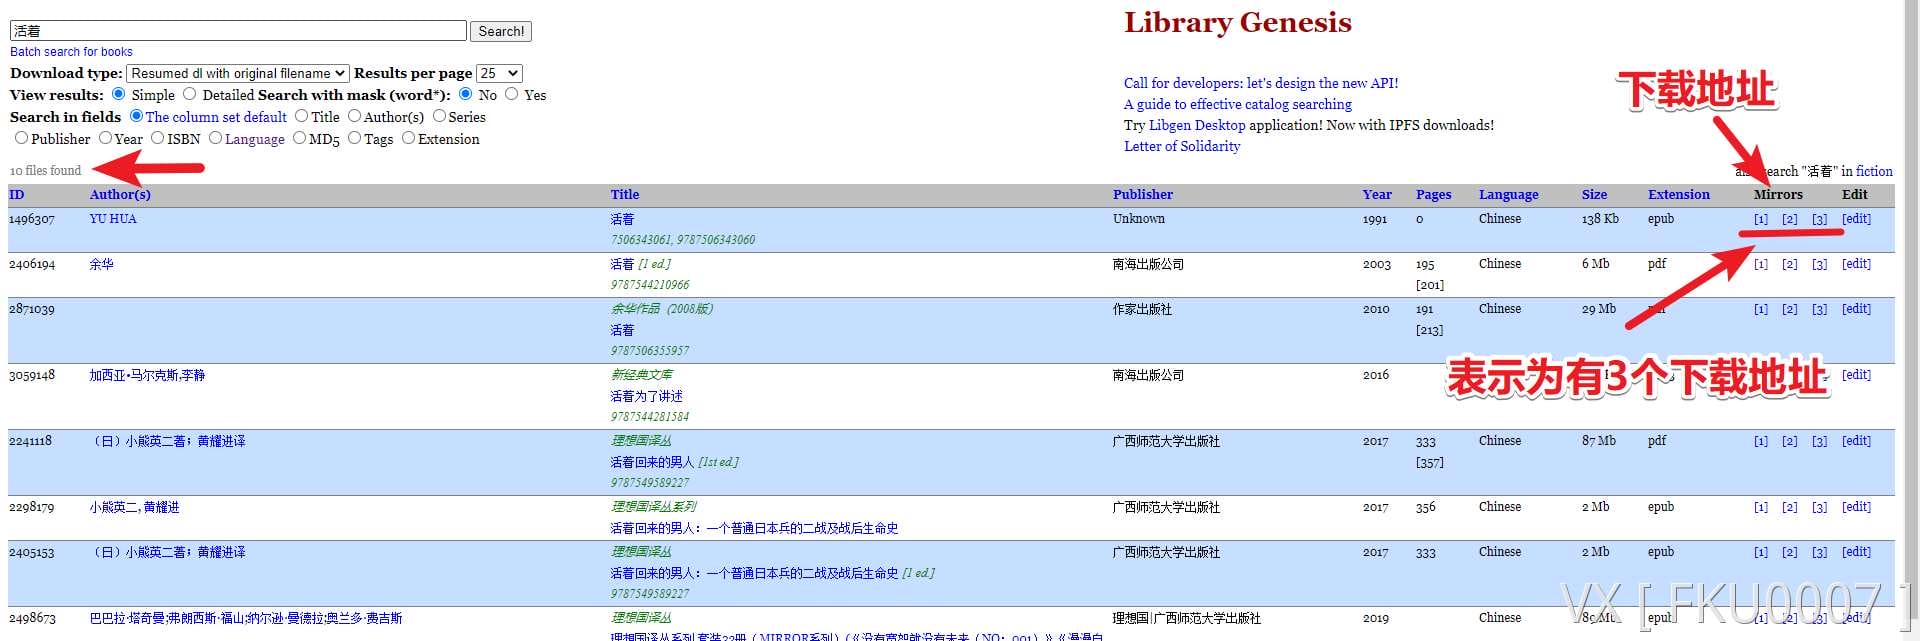Image resolution: width=1920 pixels, height=641 pixels.
Task: Follow the fiction search link
Action: [1874, 171]
